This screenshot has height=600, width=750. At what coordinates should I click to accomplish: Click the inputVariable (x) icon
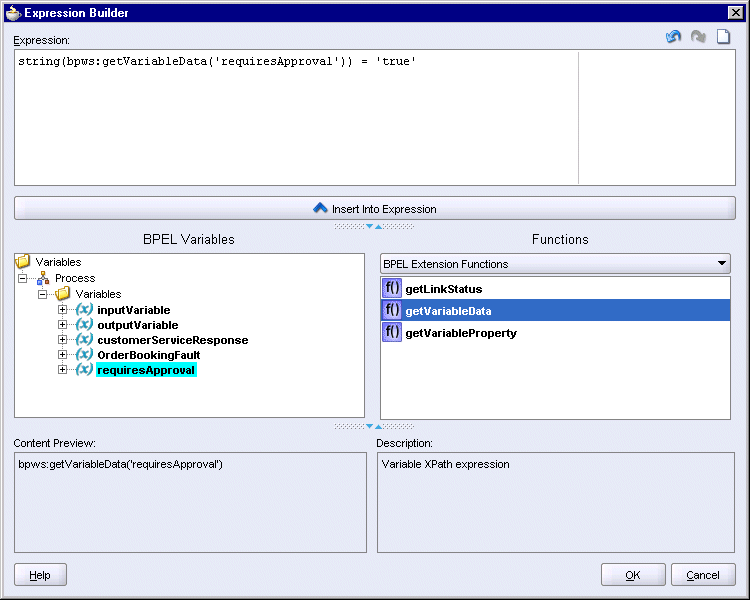[84, 309]
